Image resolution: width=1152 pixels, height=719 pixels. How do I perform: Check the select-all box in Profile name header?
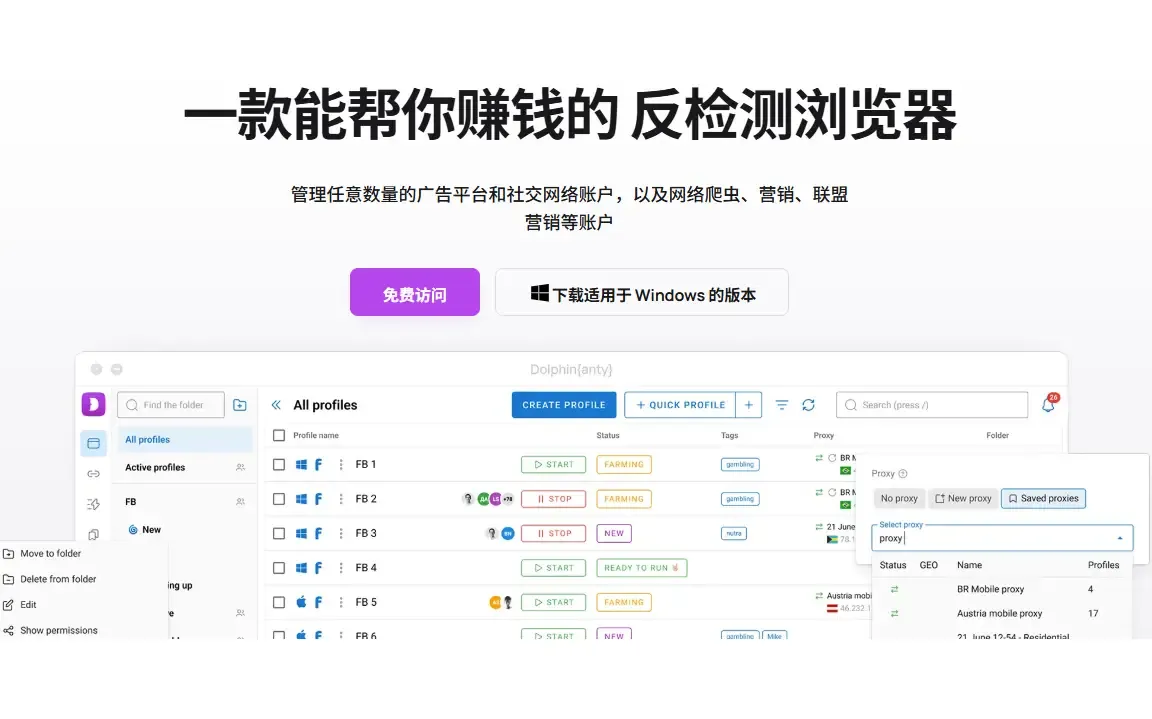pos(279,435)
